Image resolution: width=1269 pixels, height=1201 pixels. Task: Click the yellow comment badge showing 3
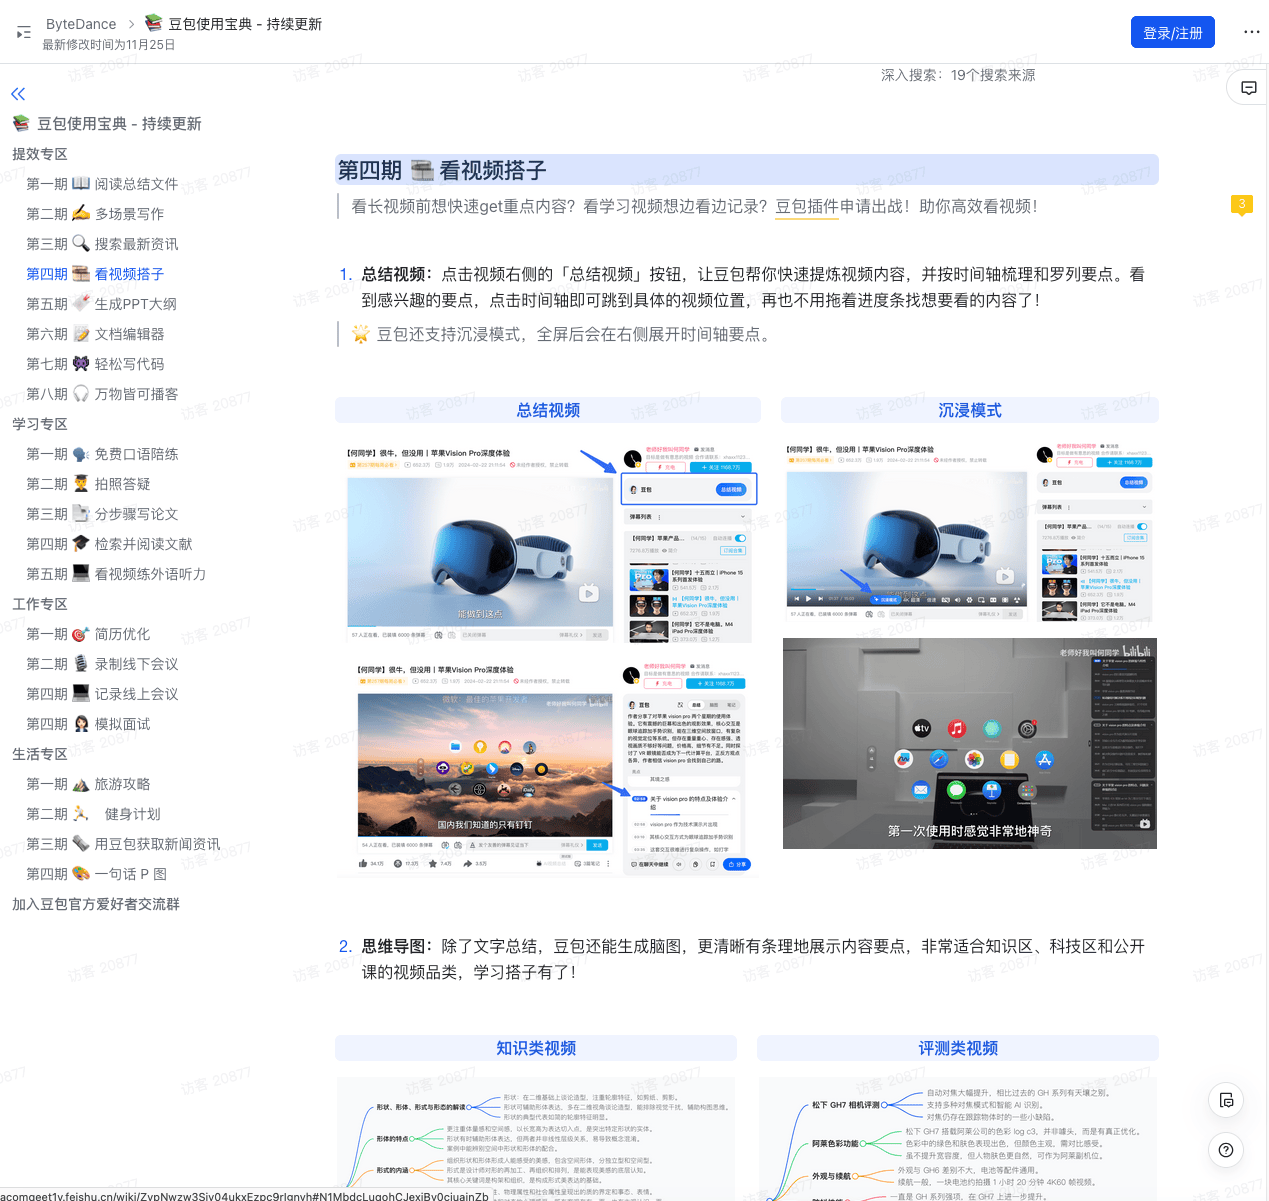[1241, 205]
